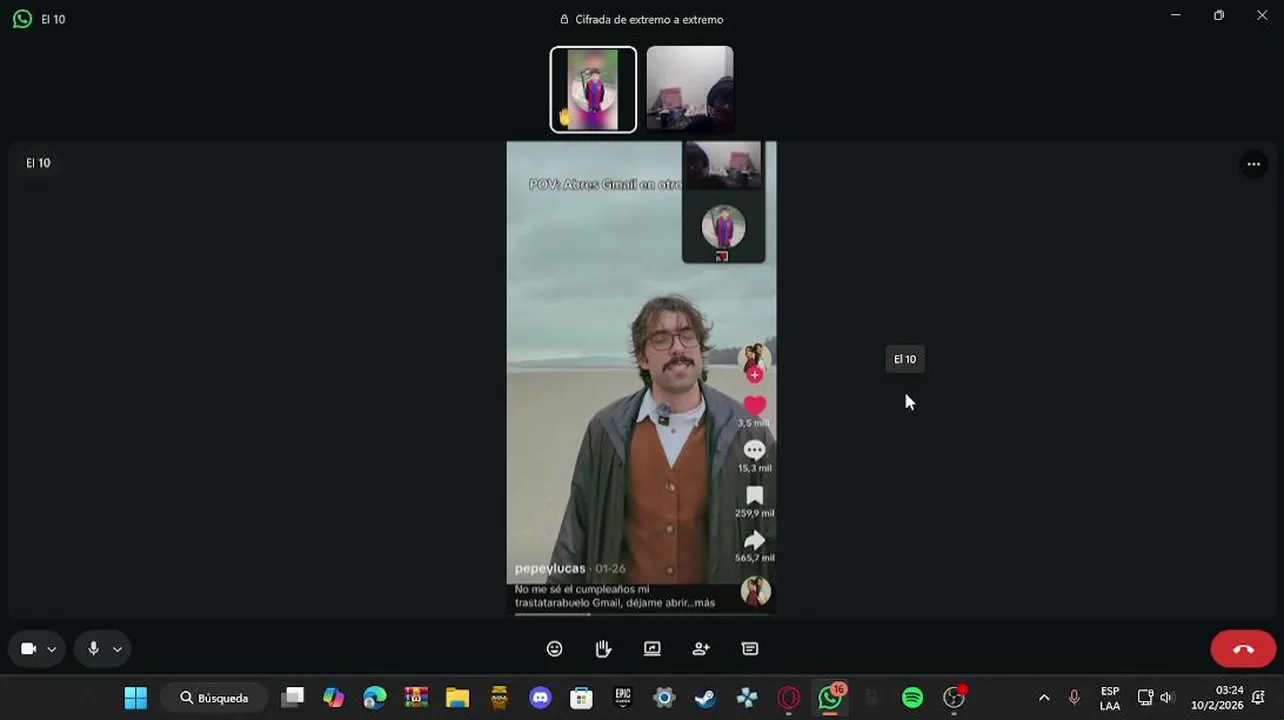This screenshot has width=1284, height=720.
Task: Open the notifications bell icon
Action: coord(1259,698)
